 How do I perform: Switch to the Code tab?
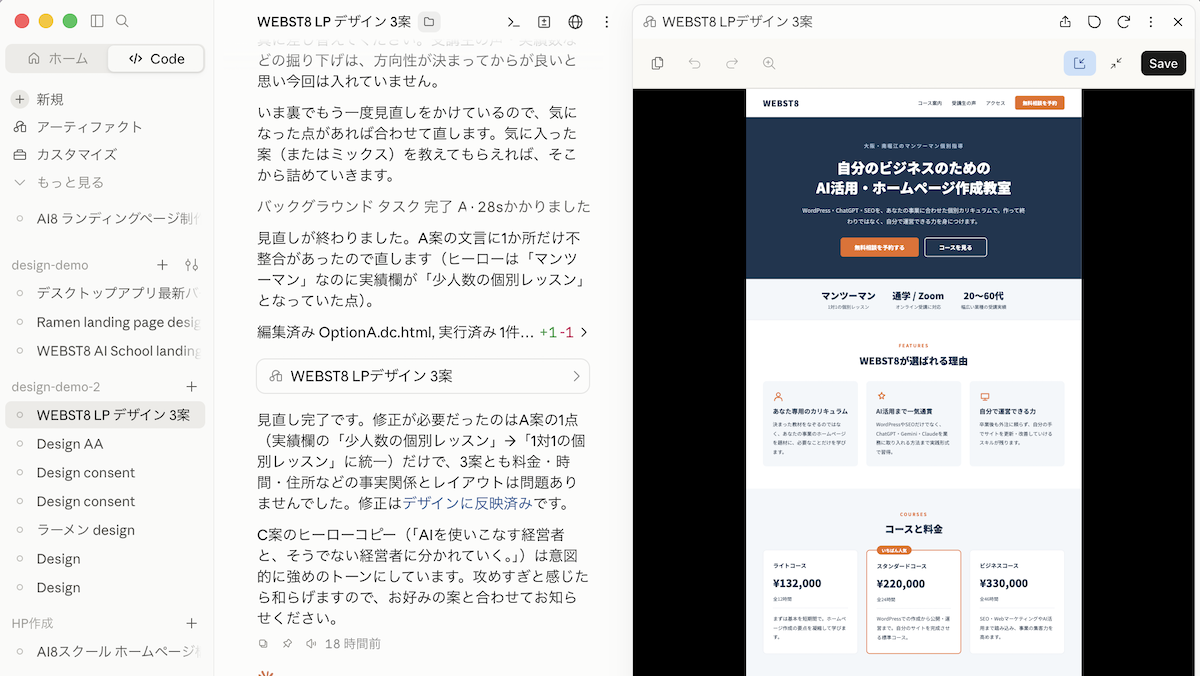tap(156, 59)
